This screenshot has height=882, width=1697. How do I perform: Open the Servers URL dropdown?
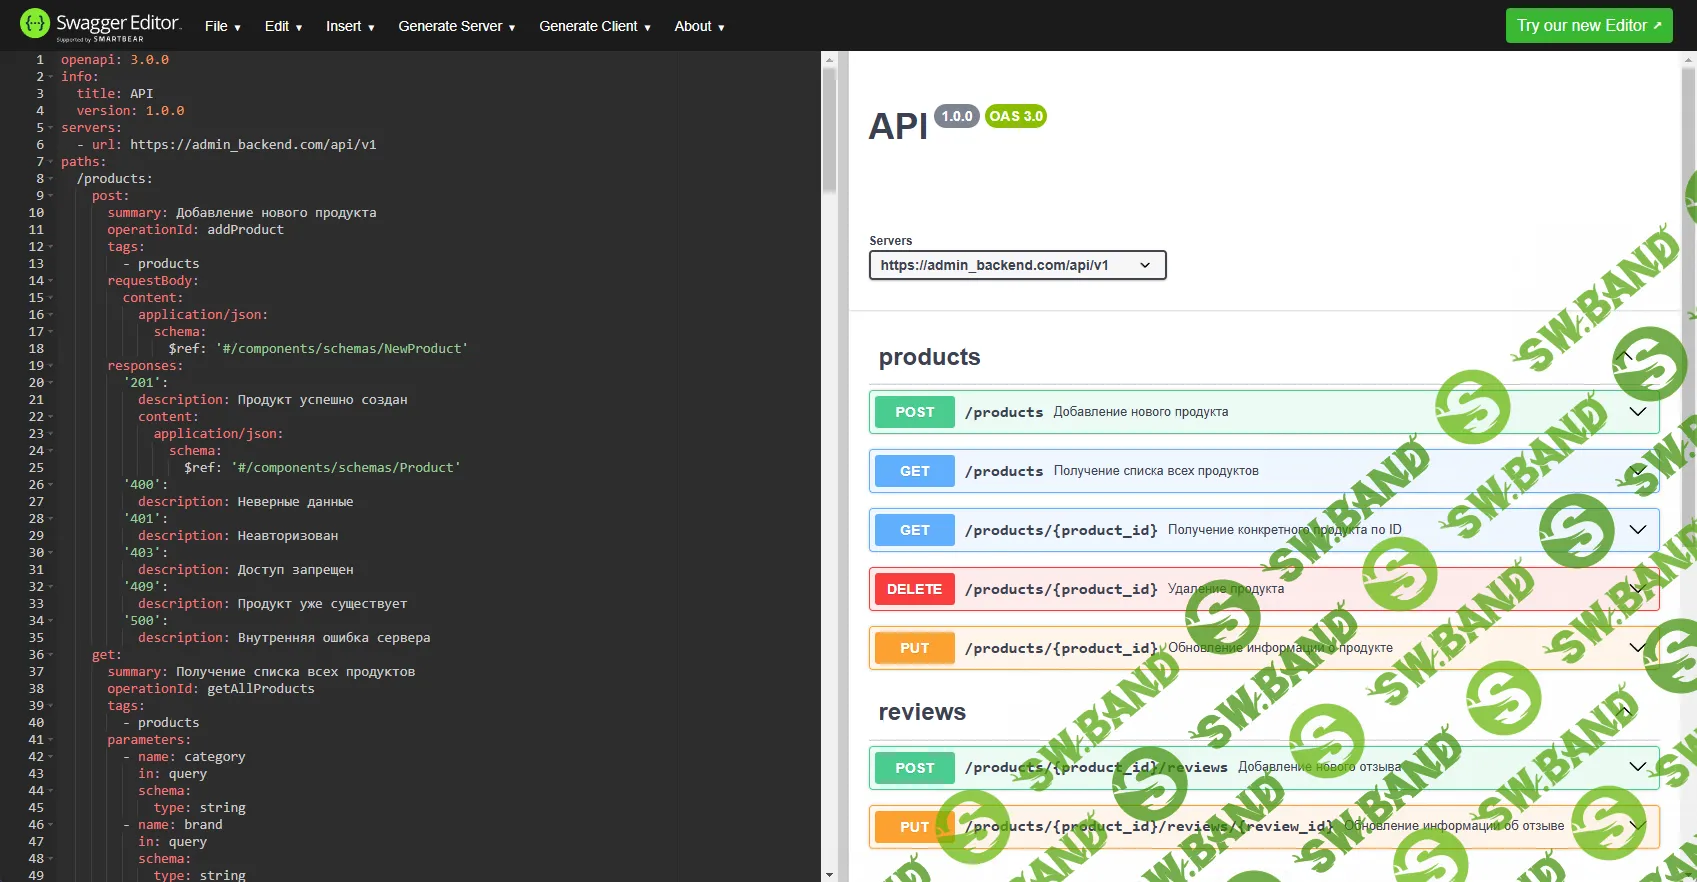coord(1017,265)
